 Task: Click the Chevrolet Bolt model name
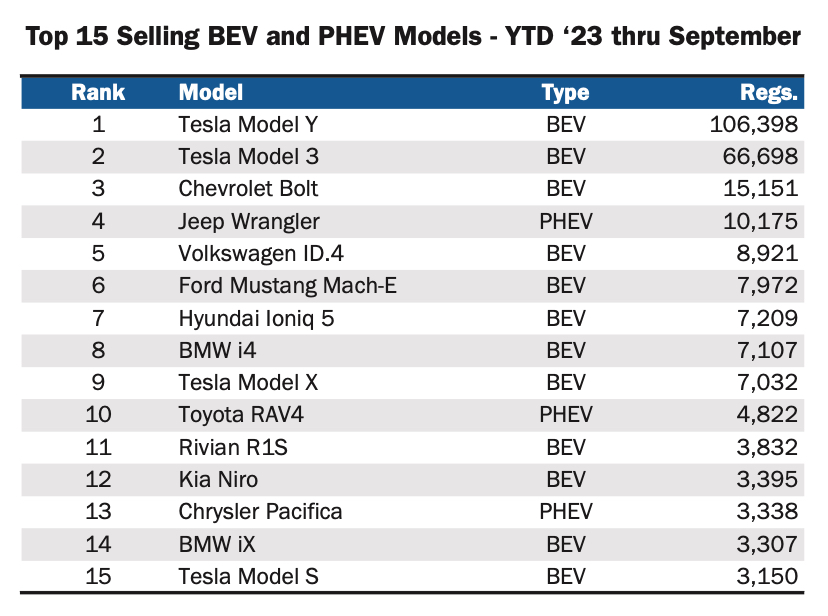coord(248,189)
